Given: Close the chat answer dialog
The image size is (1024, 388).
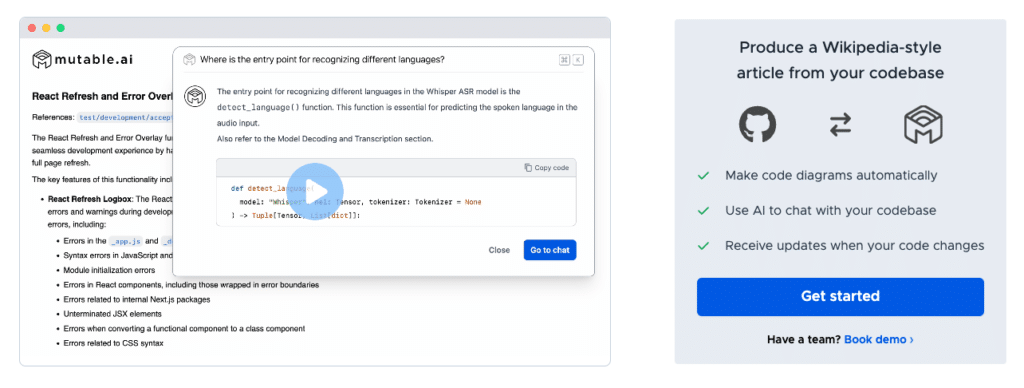Looking at the screenshot, I should coord(499,250).
